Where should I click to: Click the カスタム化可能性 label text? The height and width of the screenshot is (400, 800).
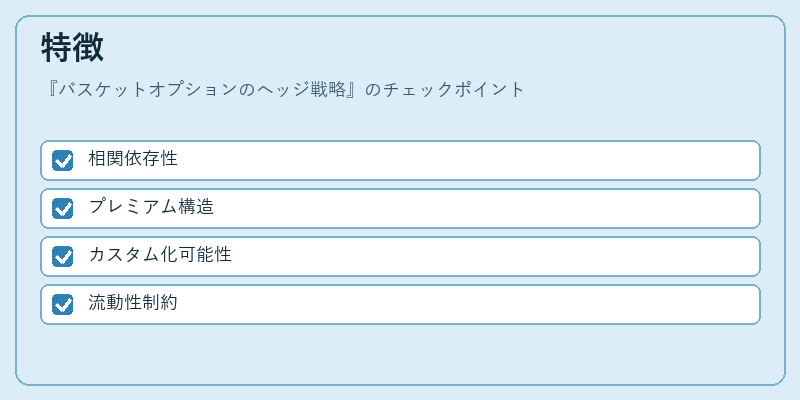tap(160, 255)
